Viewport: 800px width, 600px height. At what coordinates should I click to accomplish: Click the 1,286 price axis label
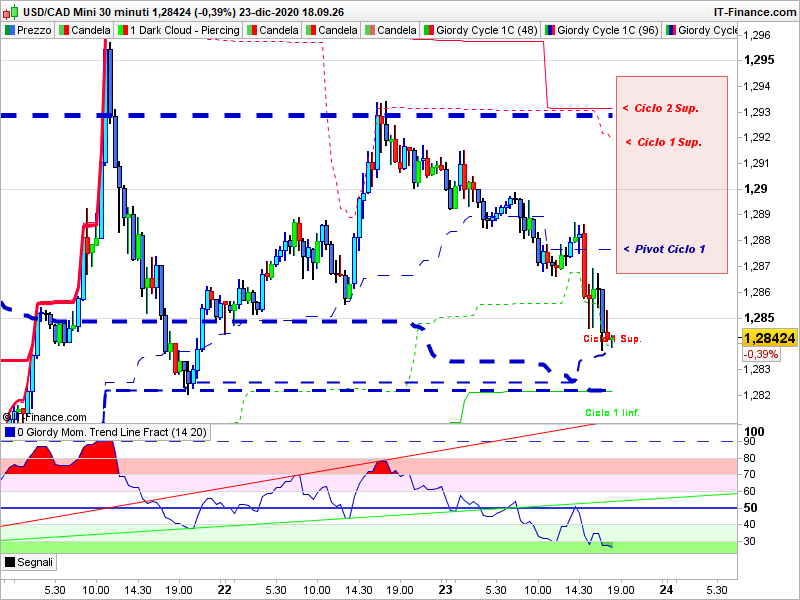[757, 292]
